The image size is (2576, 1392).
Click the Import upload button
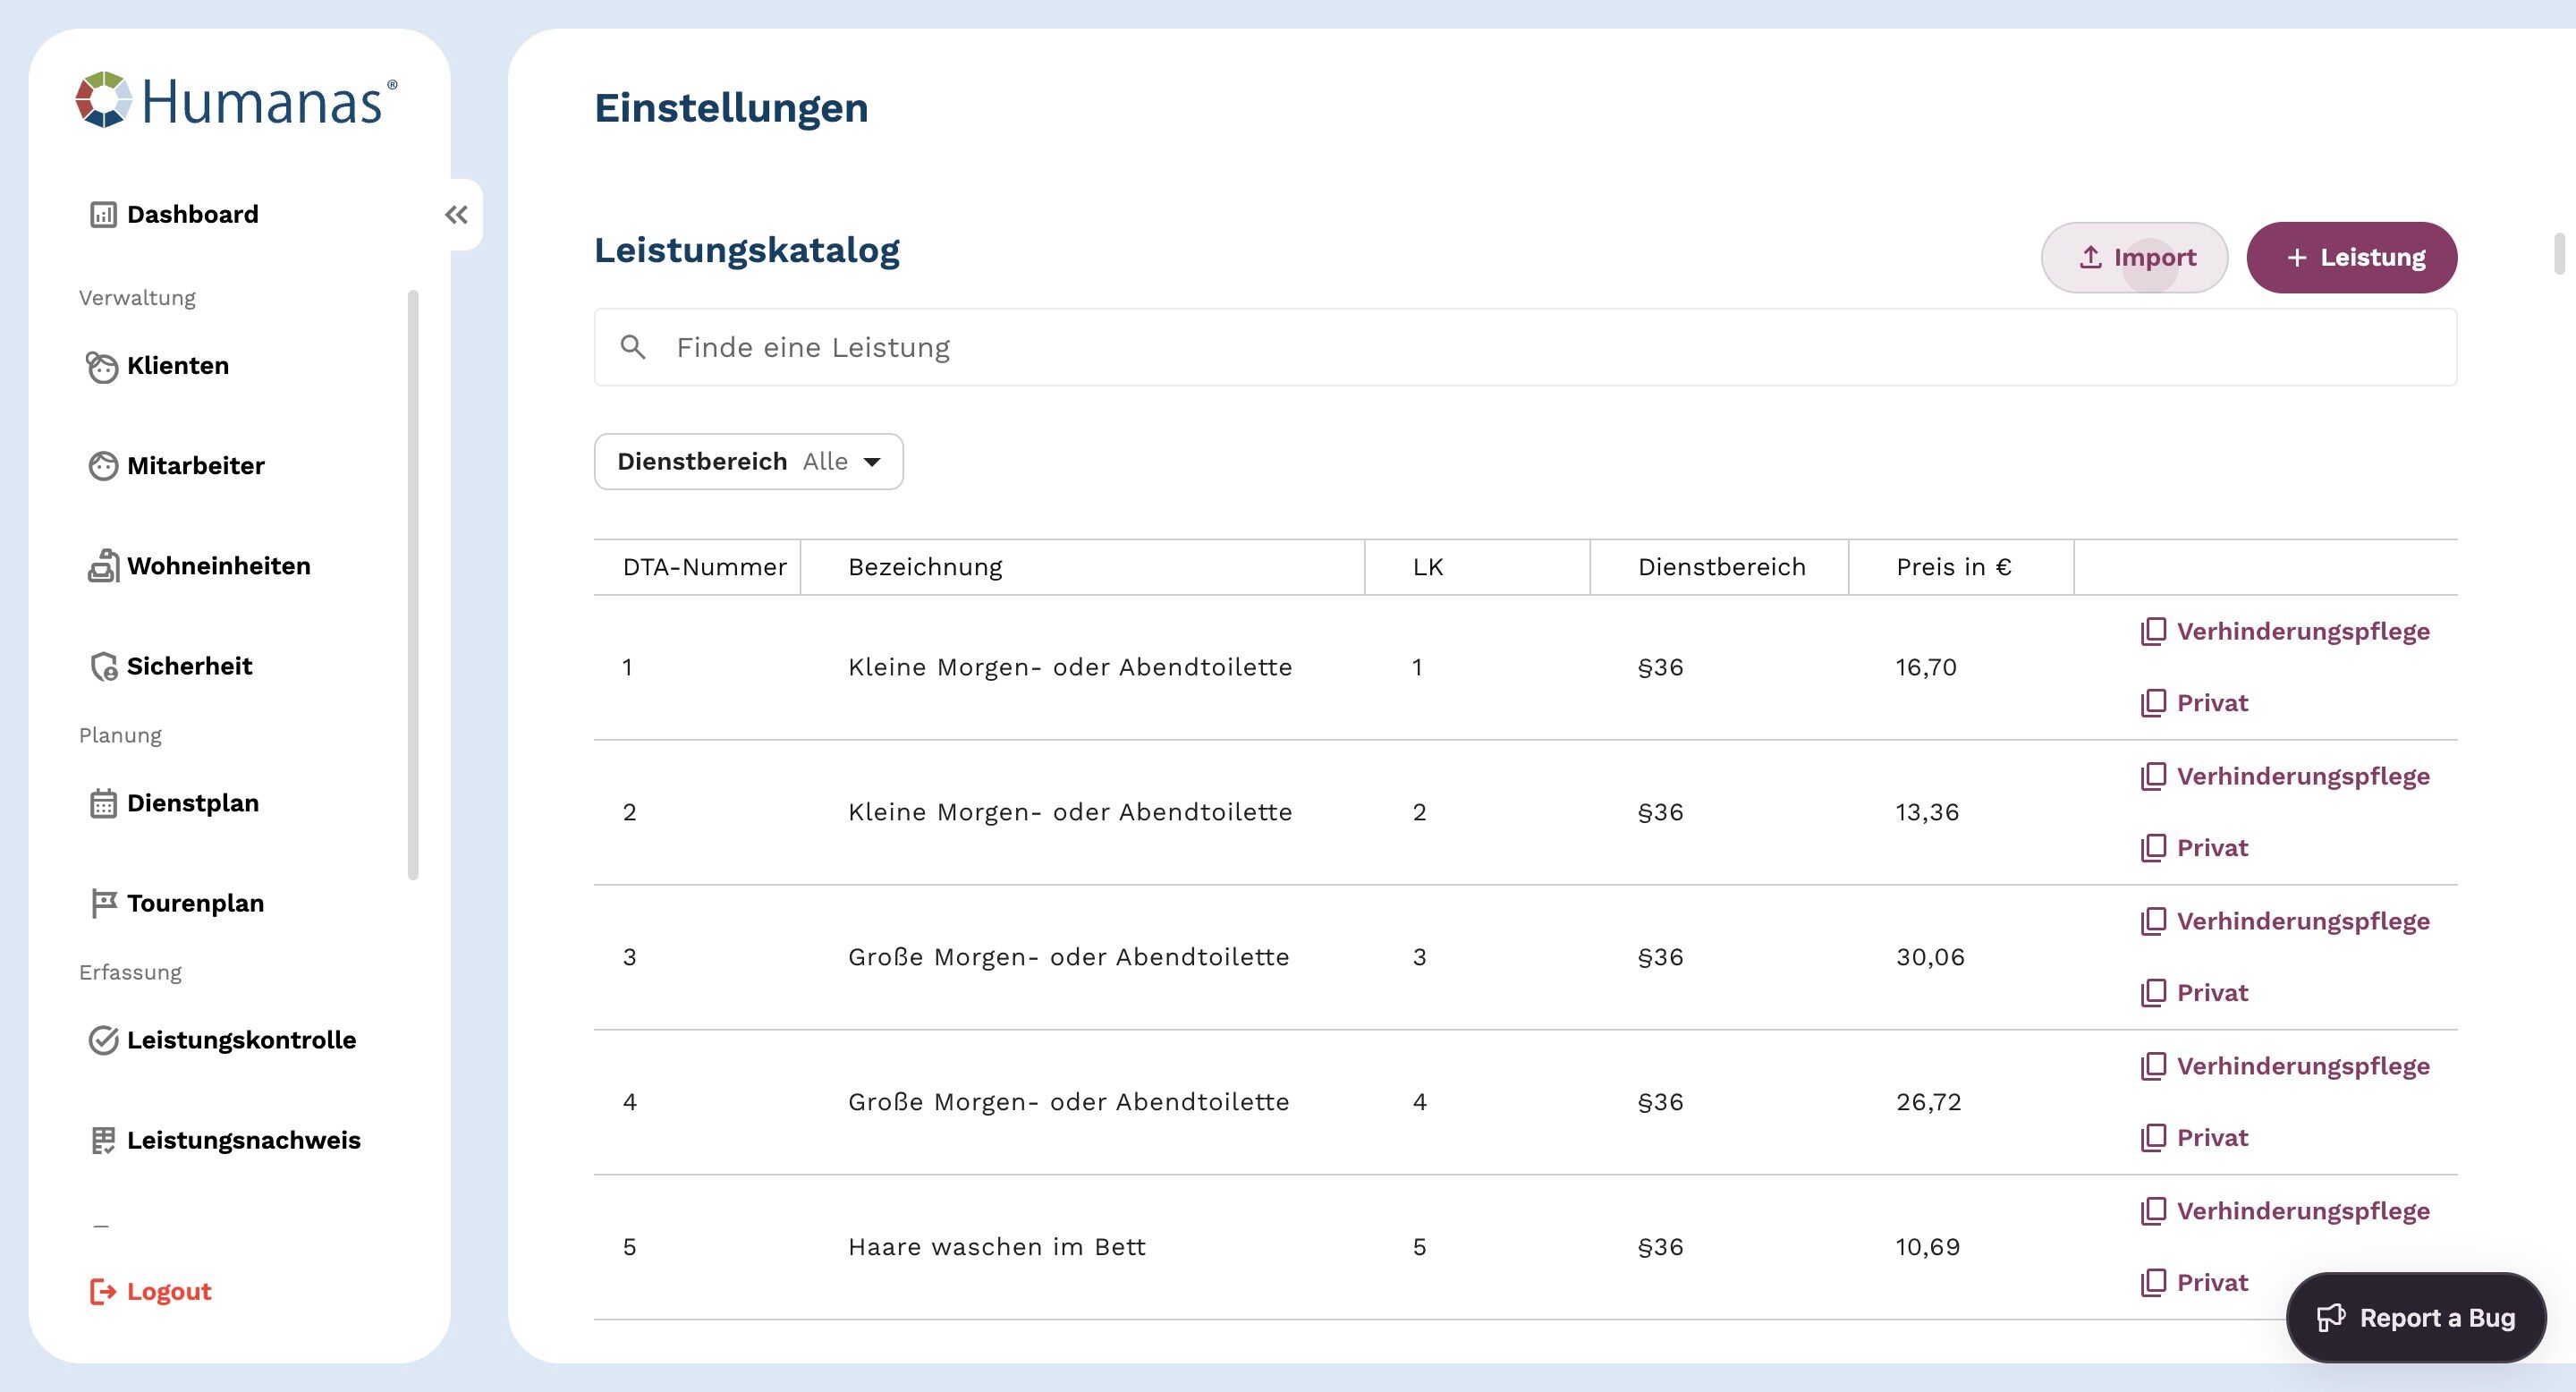[x=2134, y=258]
